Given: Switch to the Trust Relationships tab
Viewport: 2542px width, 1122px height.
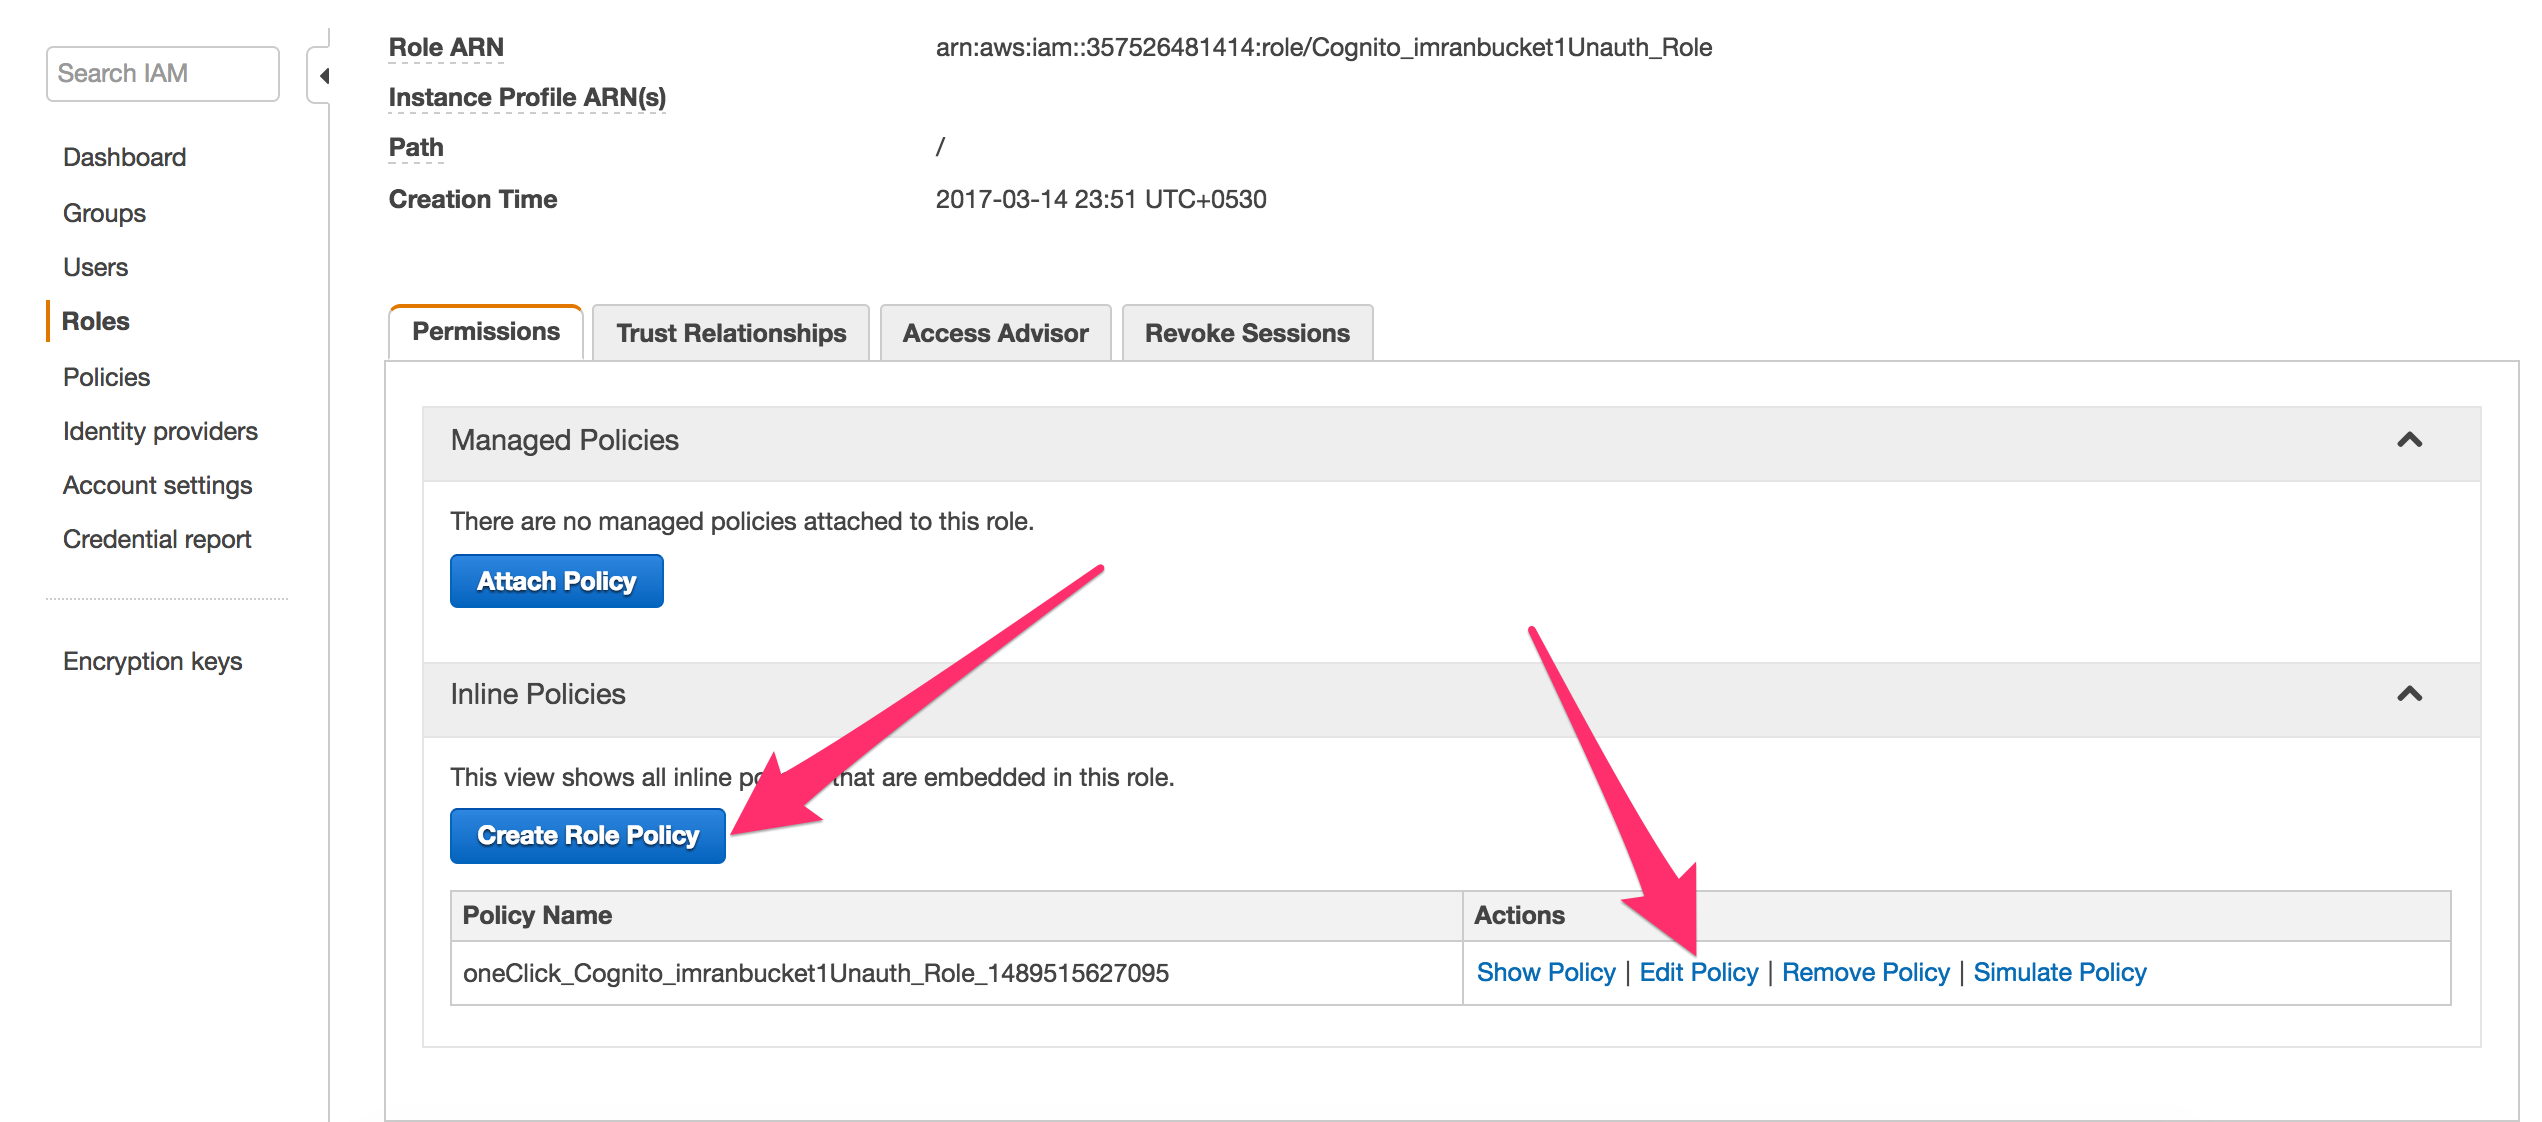Looking at the screenshot, I should coord(730,333).
